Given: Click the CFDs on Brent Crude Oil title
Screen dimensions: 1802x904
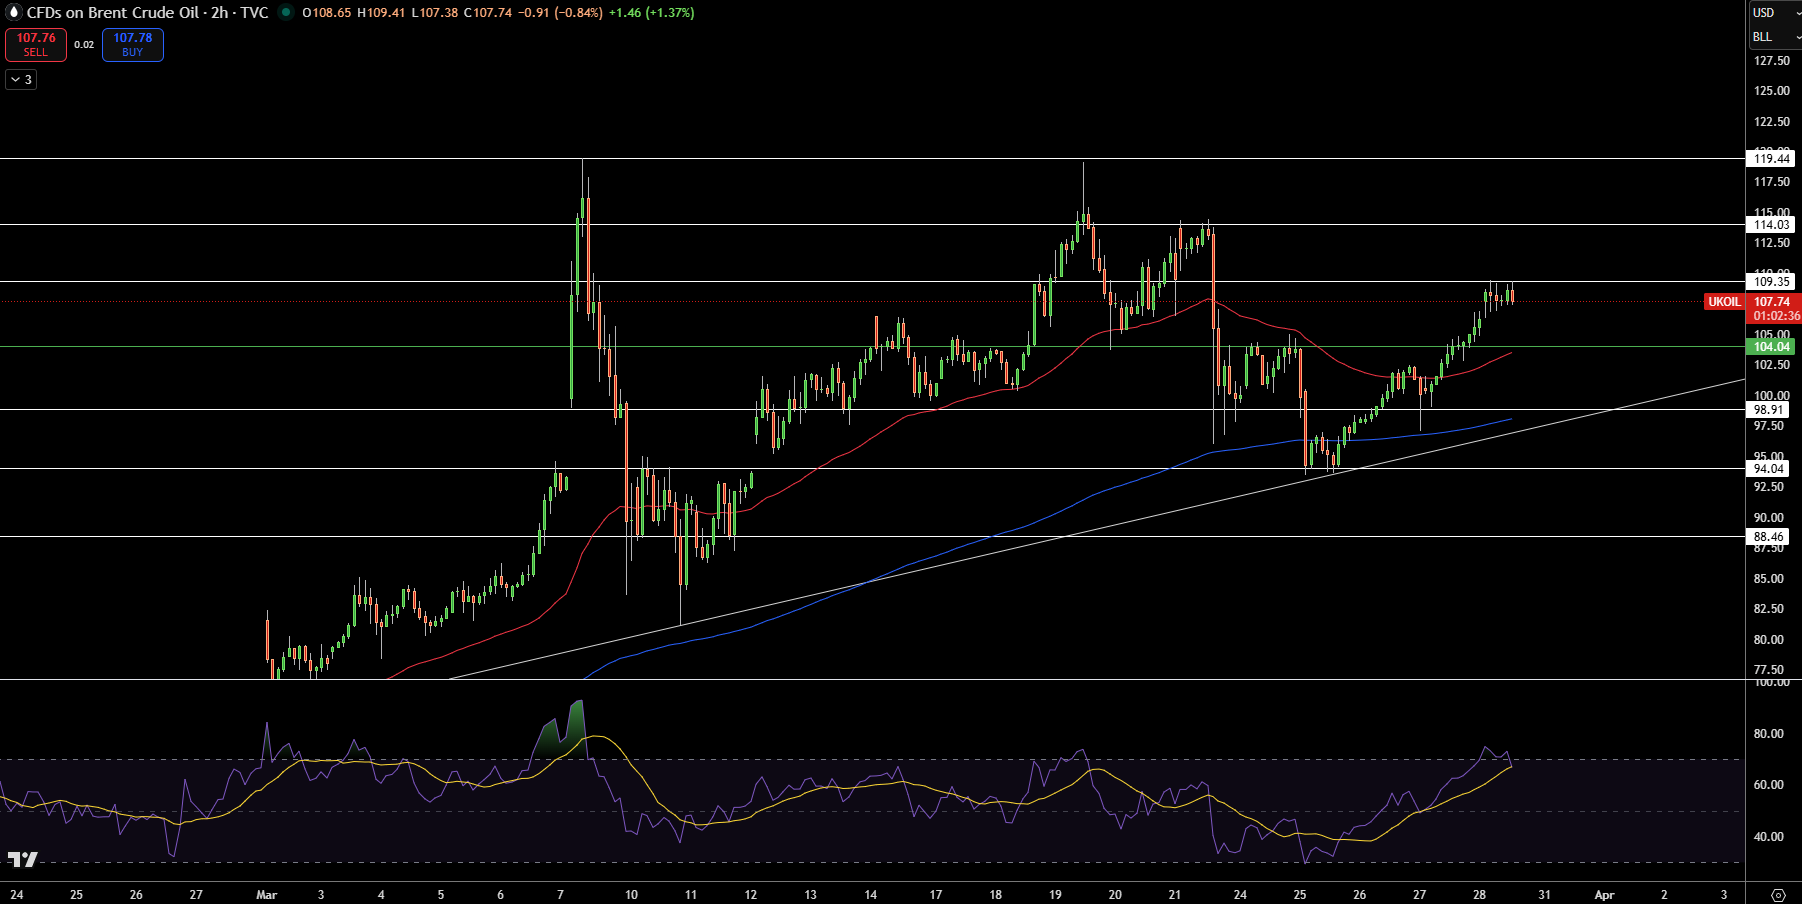Looking at the screenshot, I should [113, 13].
